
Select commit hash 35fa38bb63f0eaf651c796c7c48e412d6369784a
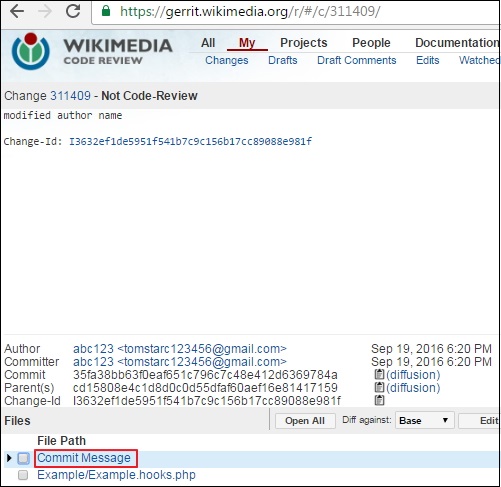205,375
